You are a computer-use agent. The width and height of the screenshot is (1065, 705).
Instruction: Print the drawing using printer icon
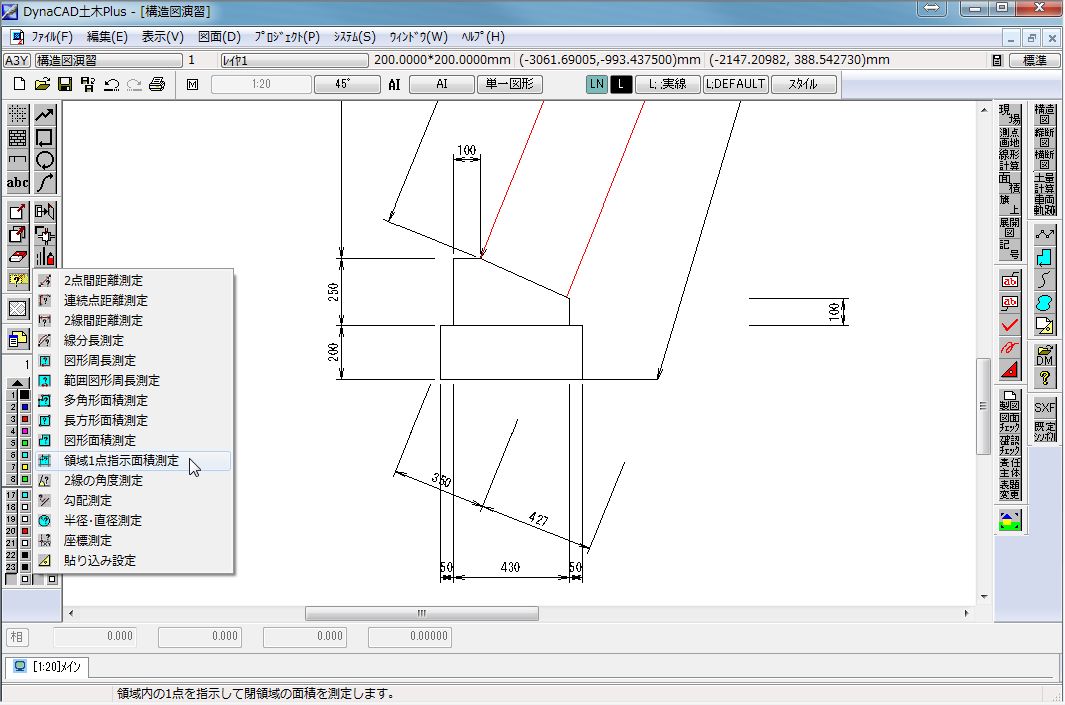click(x=157, y=84)
